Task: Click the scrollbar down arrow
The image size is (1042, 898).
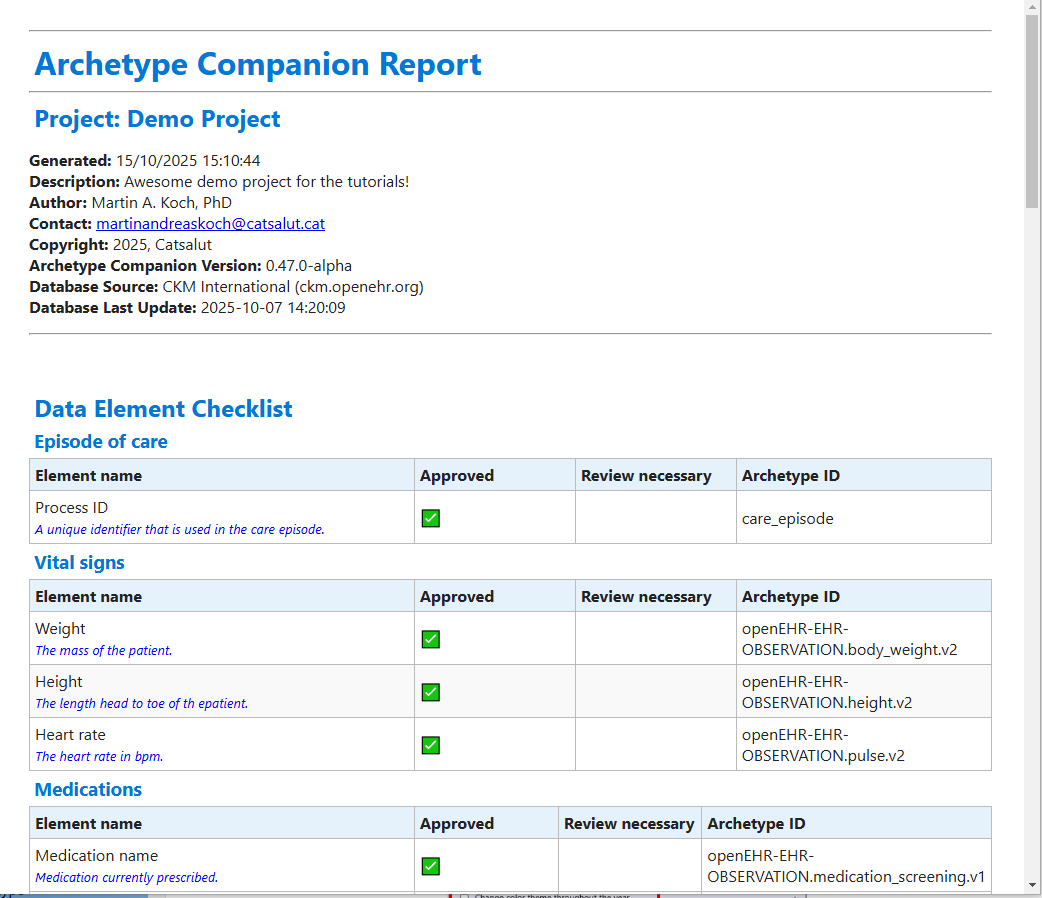Action: click(x=1033, y=884)
